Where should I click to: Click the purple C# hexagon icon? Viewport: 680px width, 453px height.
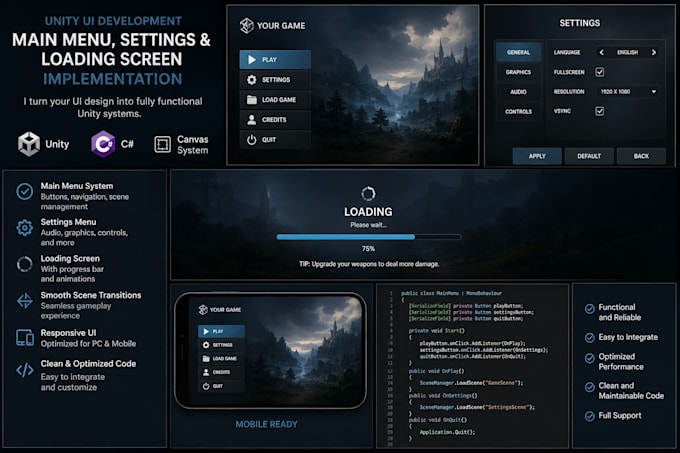[103, 144]
